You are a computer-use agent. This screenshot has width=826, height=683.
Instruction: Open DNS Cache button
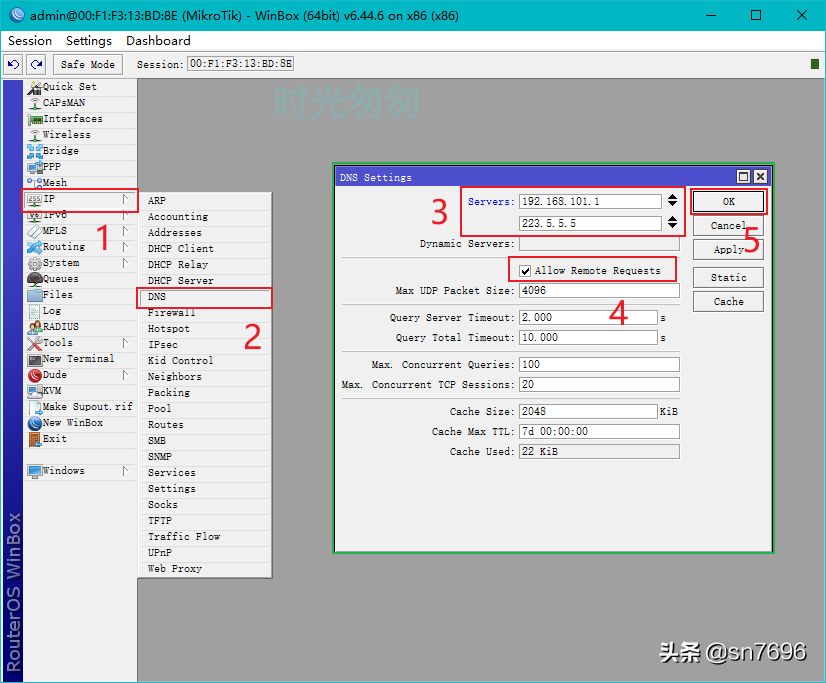(728, 302)
